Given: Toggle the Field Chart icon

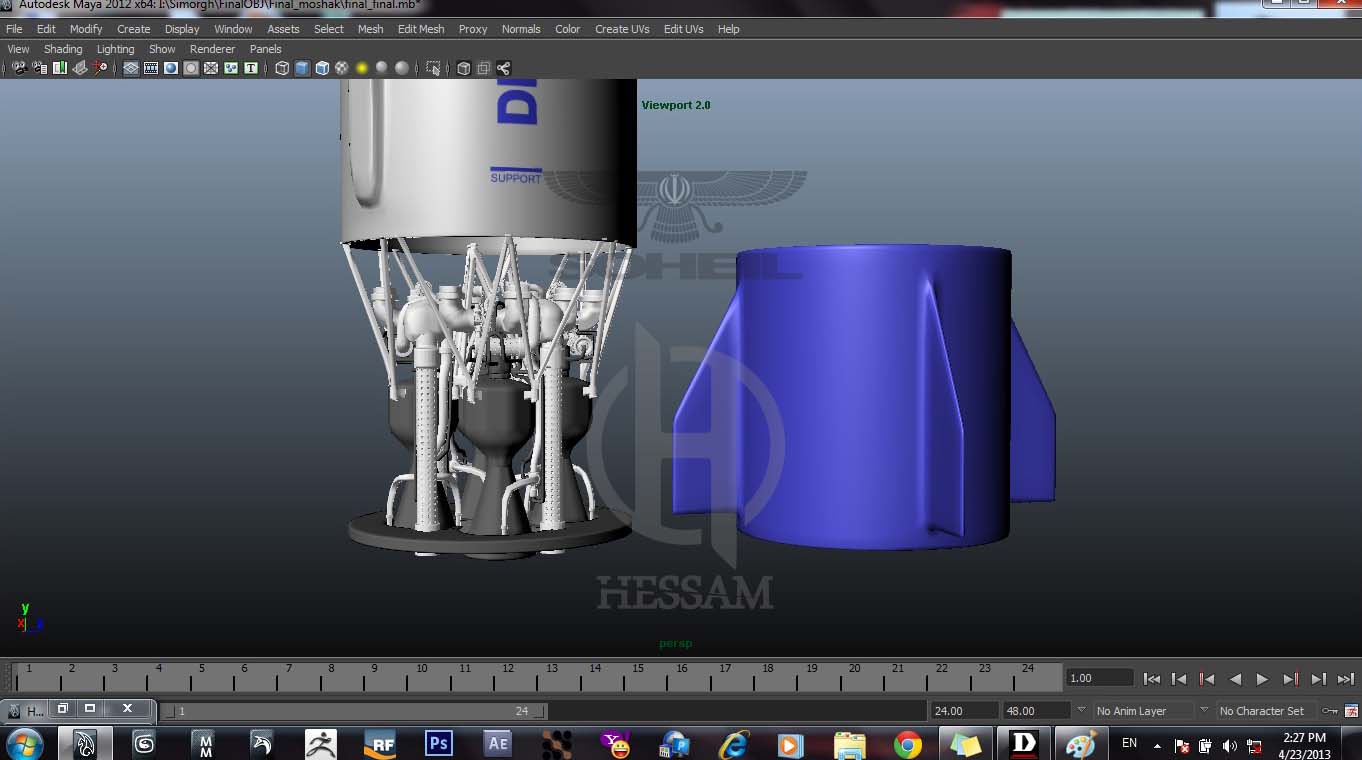Looking at the screenshot, I should (x=211, y=68).
